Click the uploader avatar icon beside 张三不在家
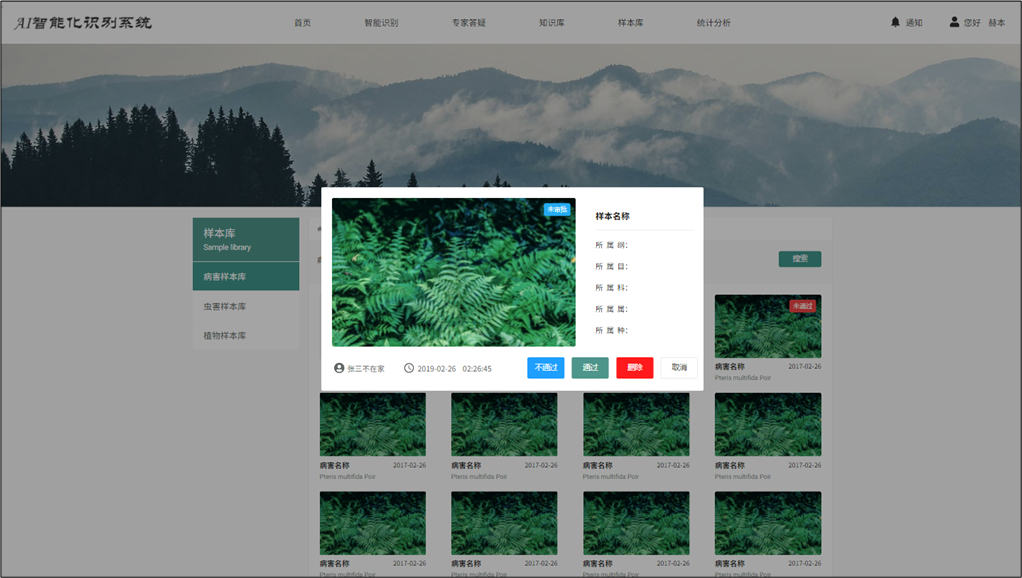The height and width of the screenshot is (578, 1022). 339,368
